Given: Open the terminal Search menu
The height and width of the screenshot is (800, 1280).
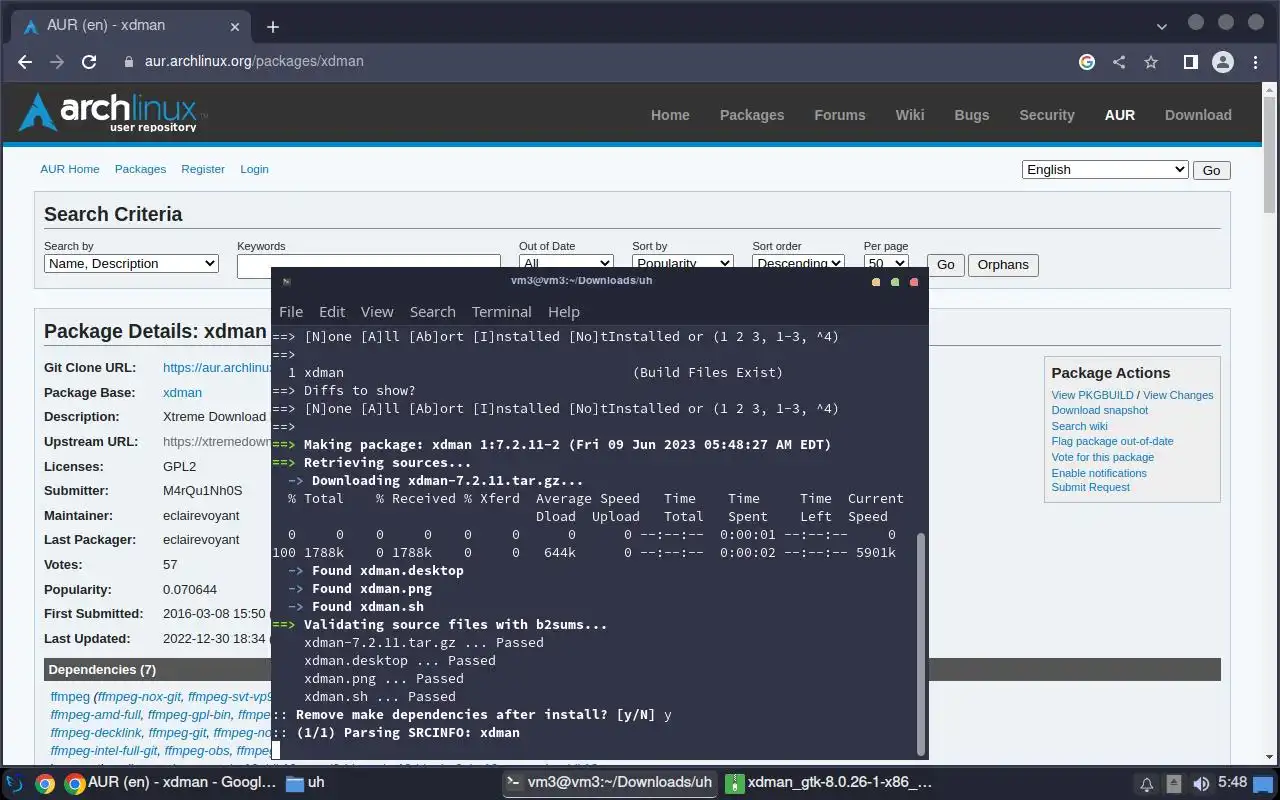Looking at the screenshot, I should [432, 312].
